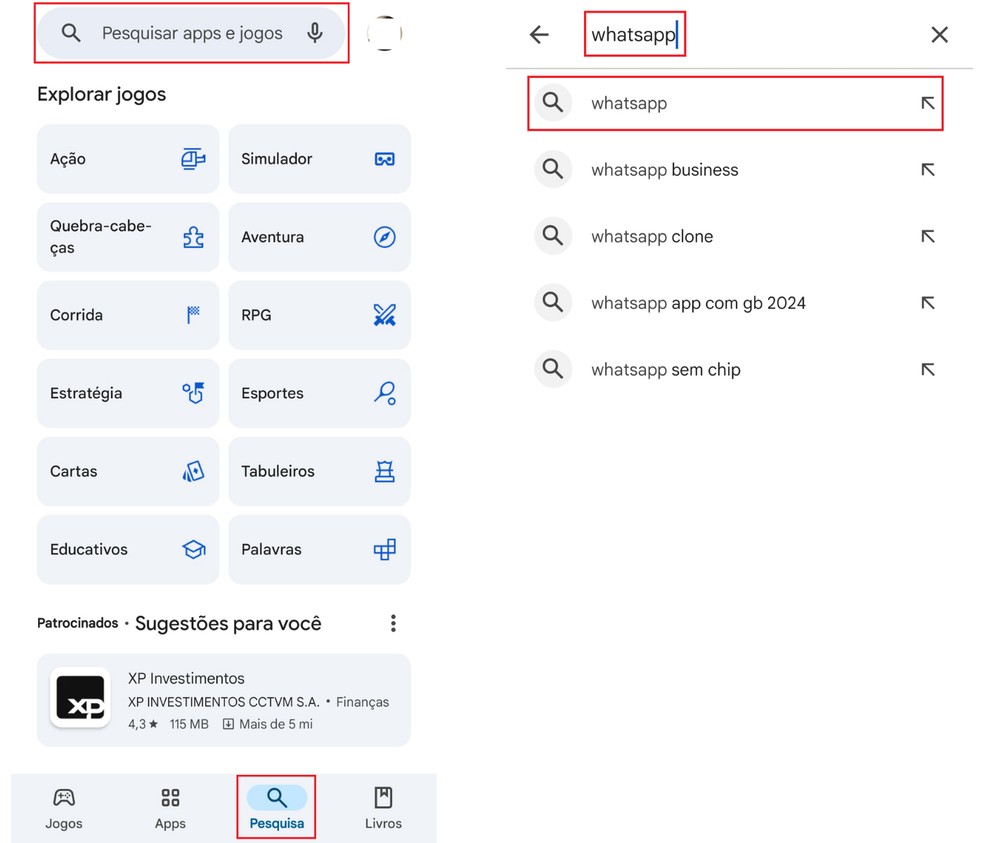Fill query using arrow beside whatsapp business
Image resolution: width=984 pixels, height=843 pixels.
click(928, 169)
